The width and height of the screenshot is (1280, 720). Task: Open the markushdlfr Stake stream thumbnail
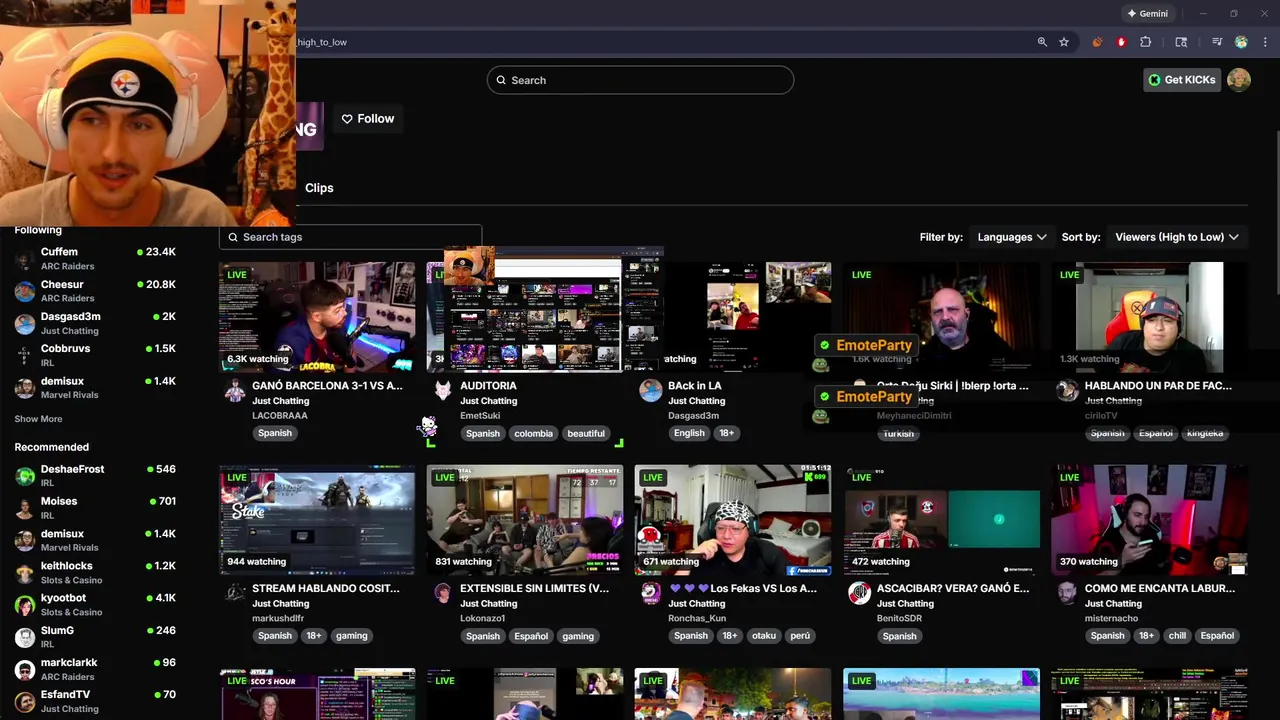tap(317, 520)
